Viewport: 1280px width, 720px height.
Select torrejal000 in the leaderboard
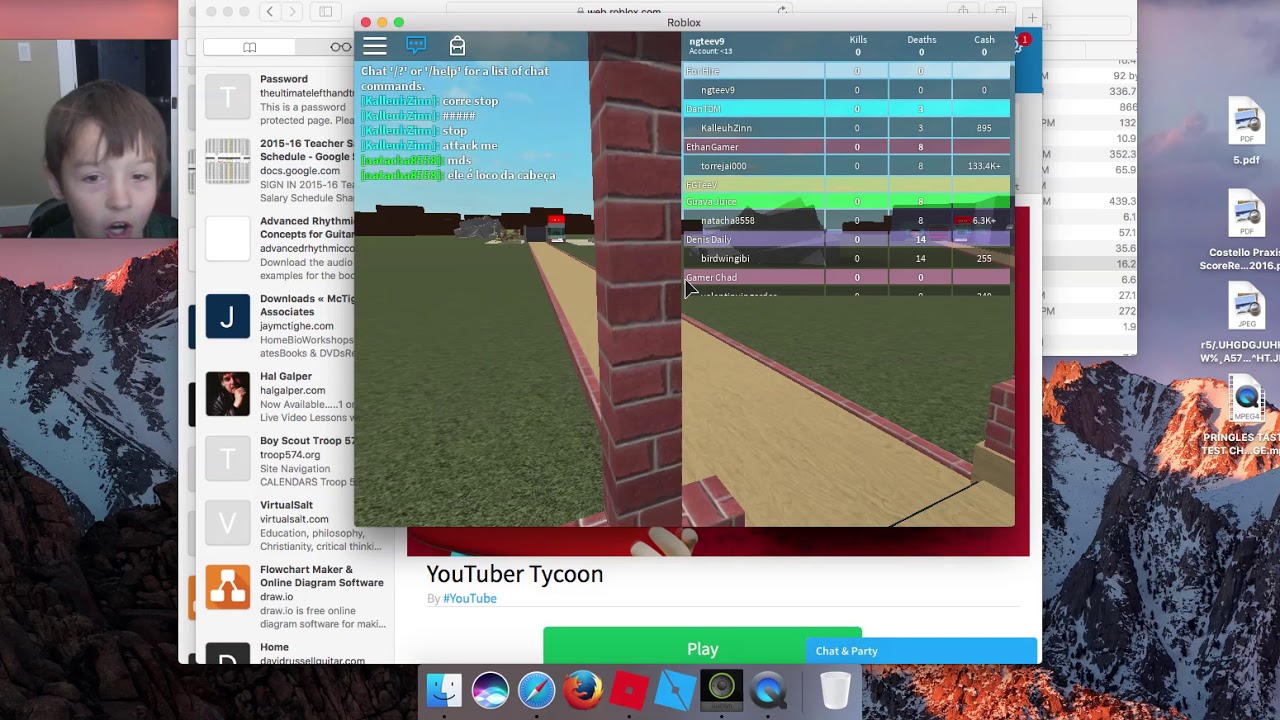point(846,166)
